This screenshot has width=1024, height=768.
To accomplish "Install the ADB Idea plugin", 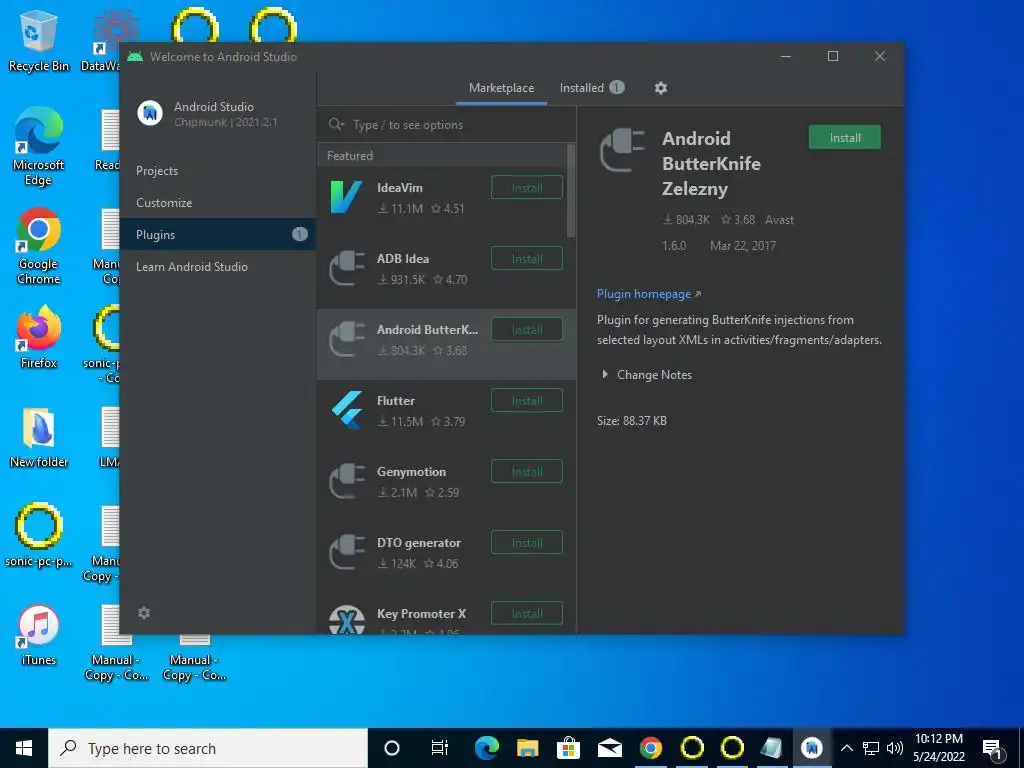I will point(527,259).
